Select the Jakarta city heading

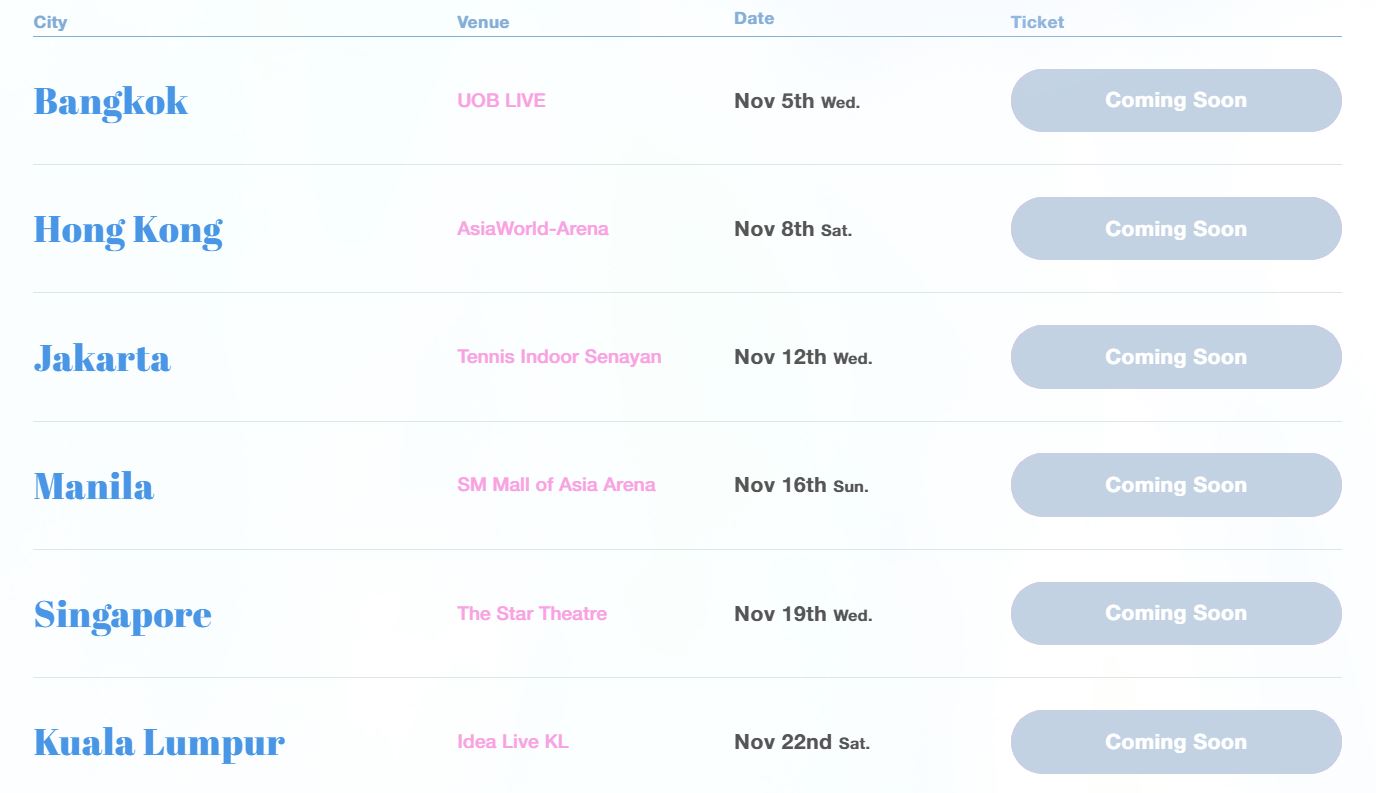(x=102, y=358)
